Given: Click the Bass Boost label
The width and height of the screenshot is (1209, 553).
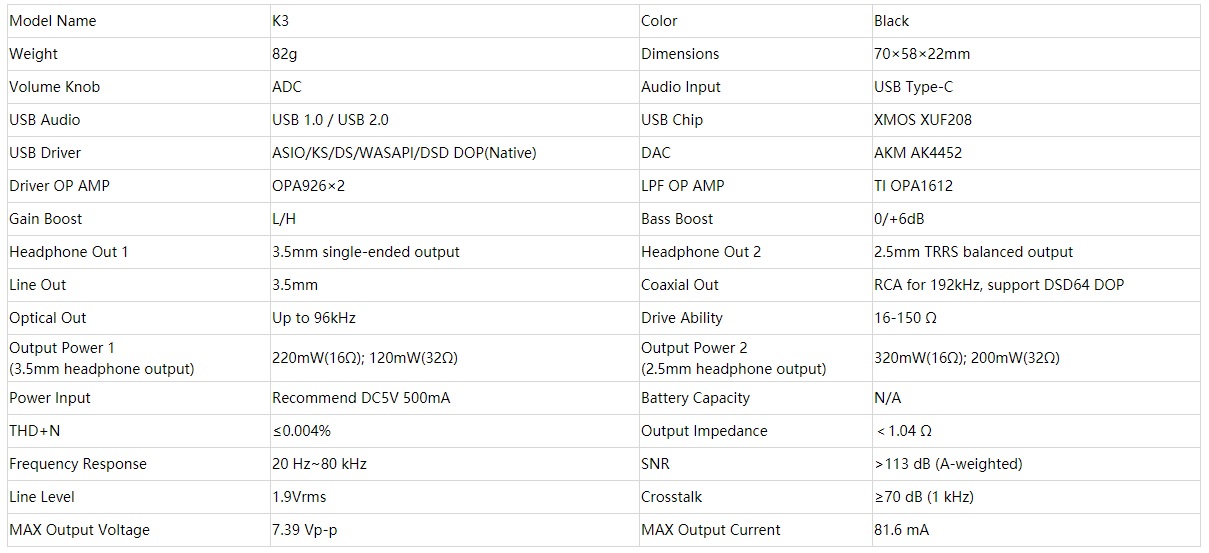Looking at the screenshot, I should (677, 219).
